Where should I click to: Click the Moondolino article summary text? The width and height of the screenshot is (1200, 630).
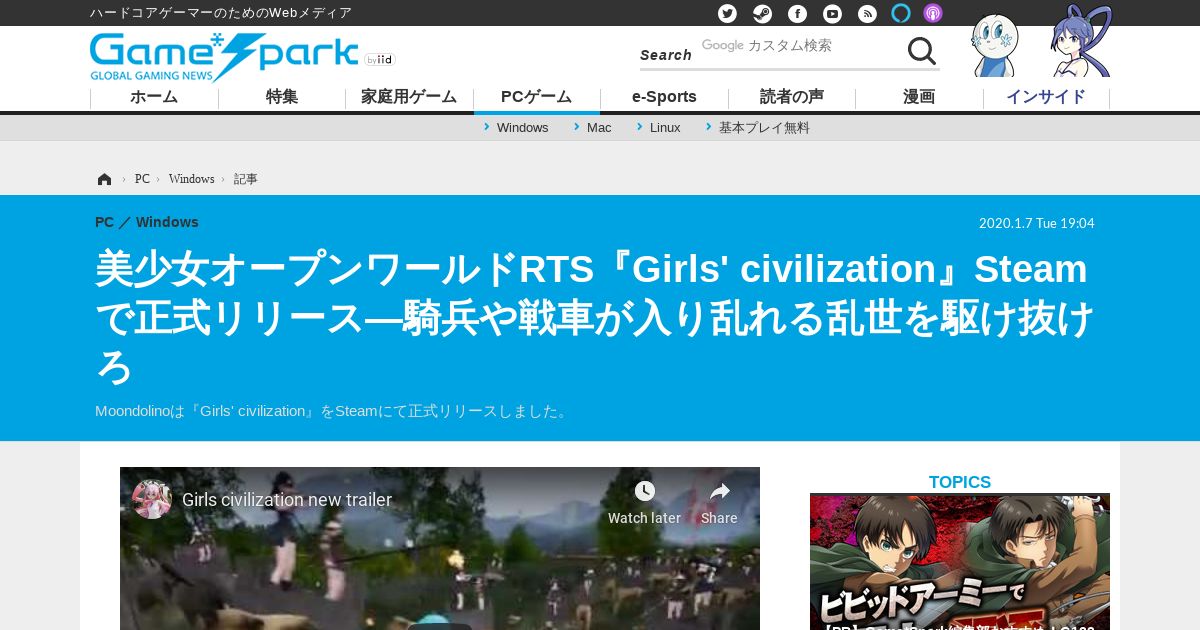333,411
